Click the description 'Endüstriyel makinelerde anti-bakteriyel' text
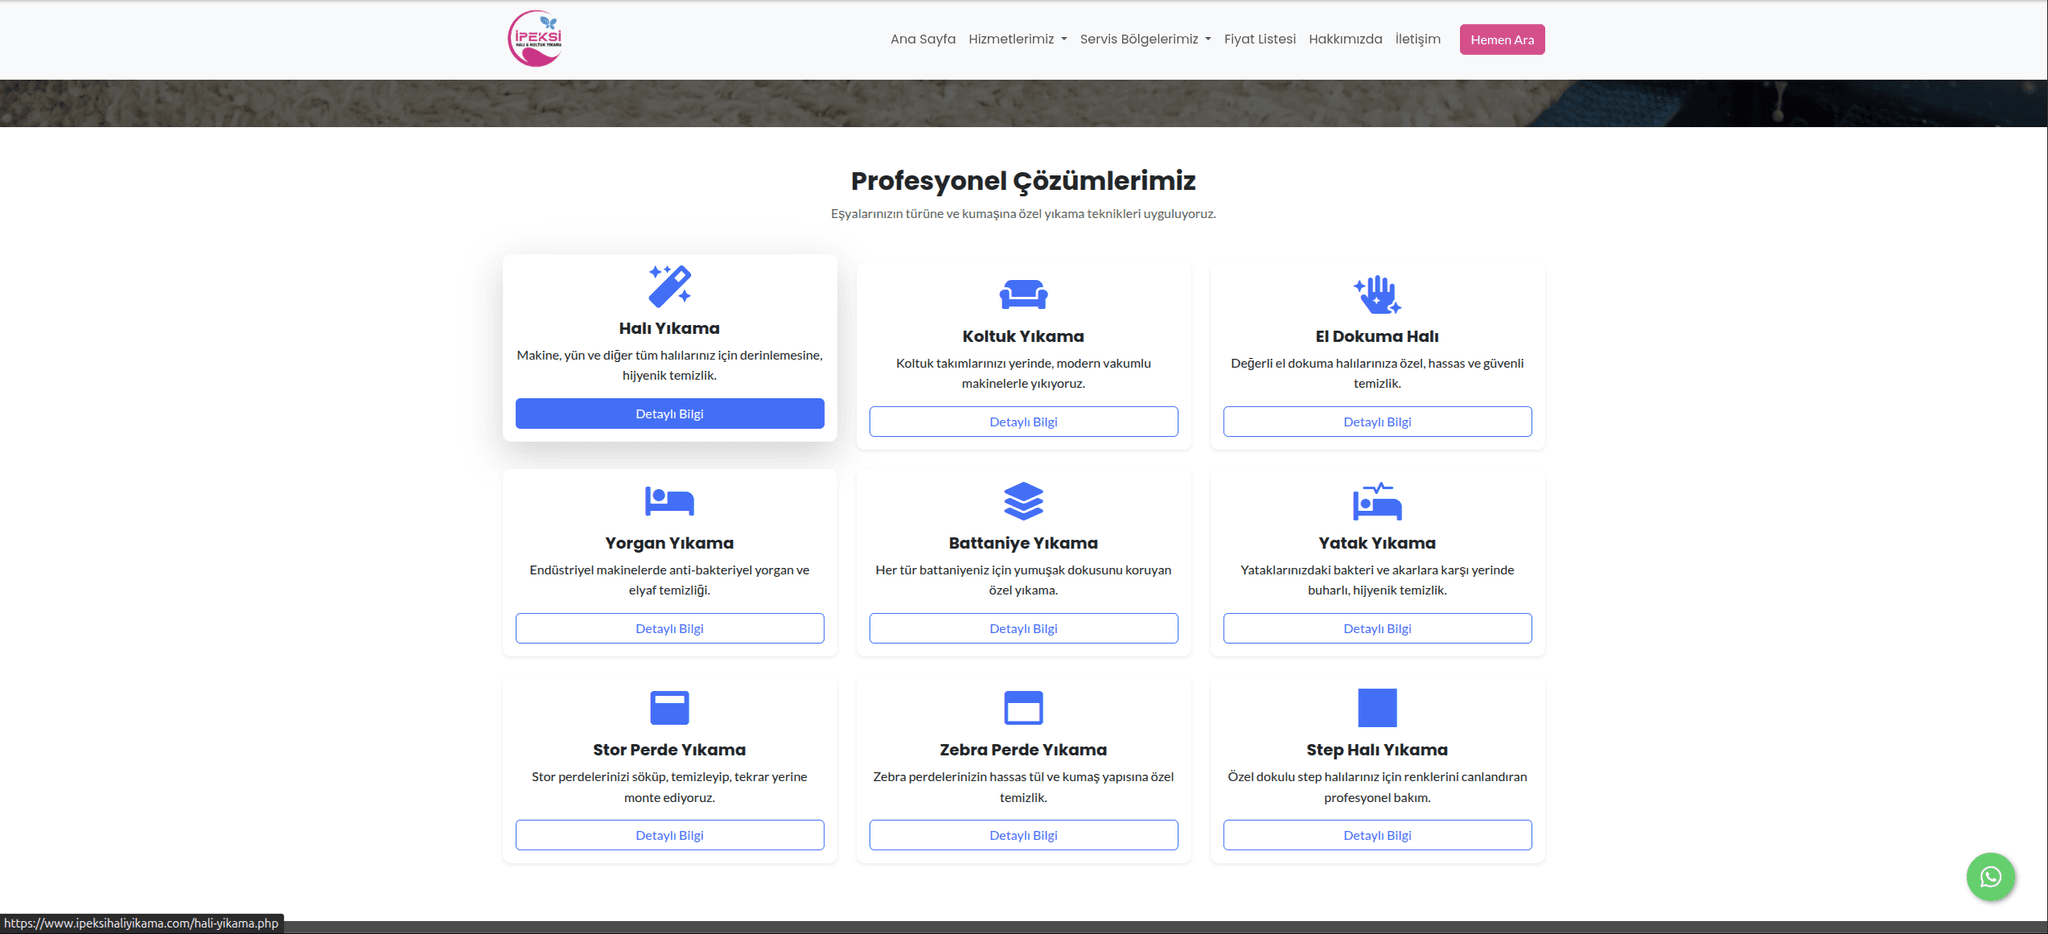Viewport: 2048px width, 934px height. pyautogui.click(x=669, y=580)
